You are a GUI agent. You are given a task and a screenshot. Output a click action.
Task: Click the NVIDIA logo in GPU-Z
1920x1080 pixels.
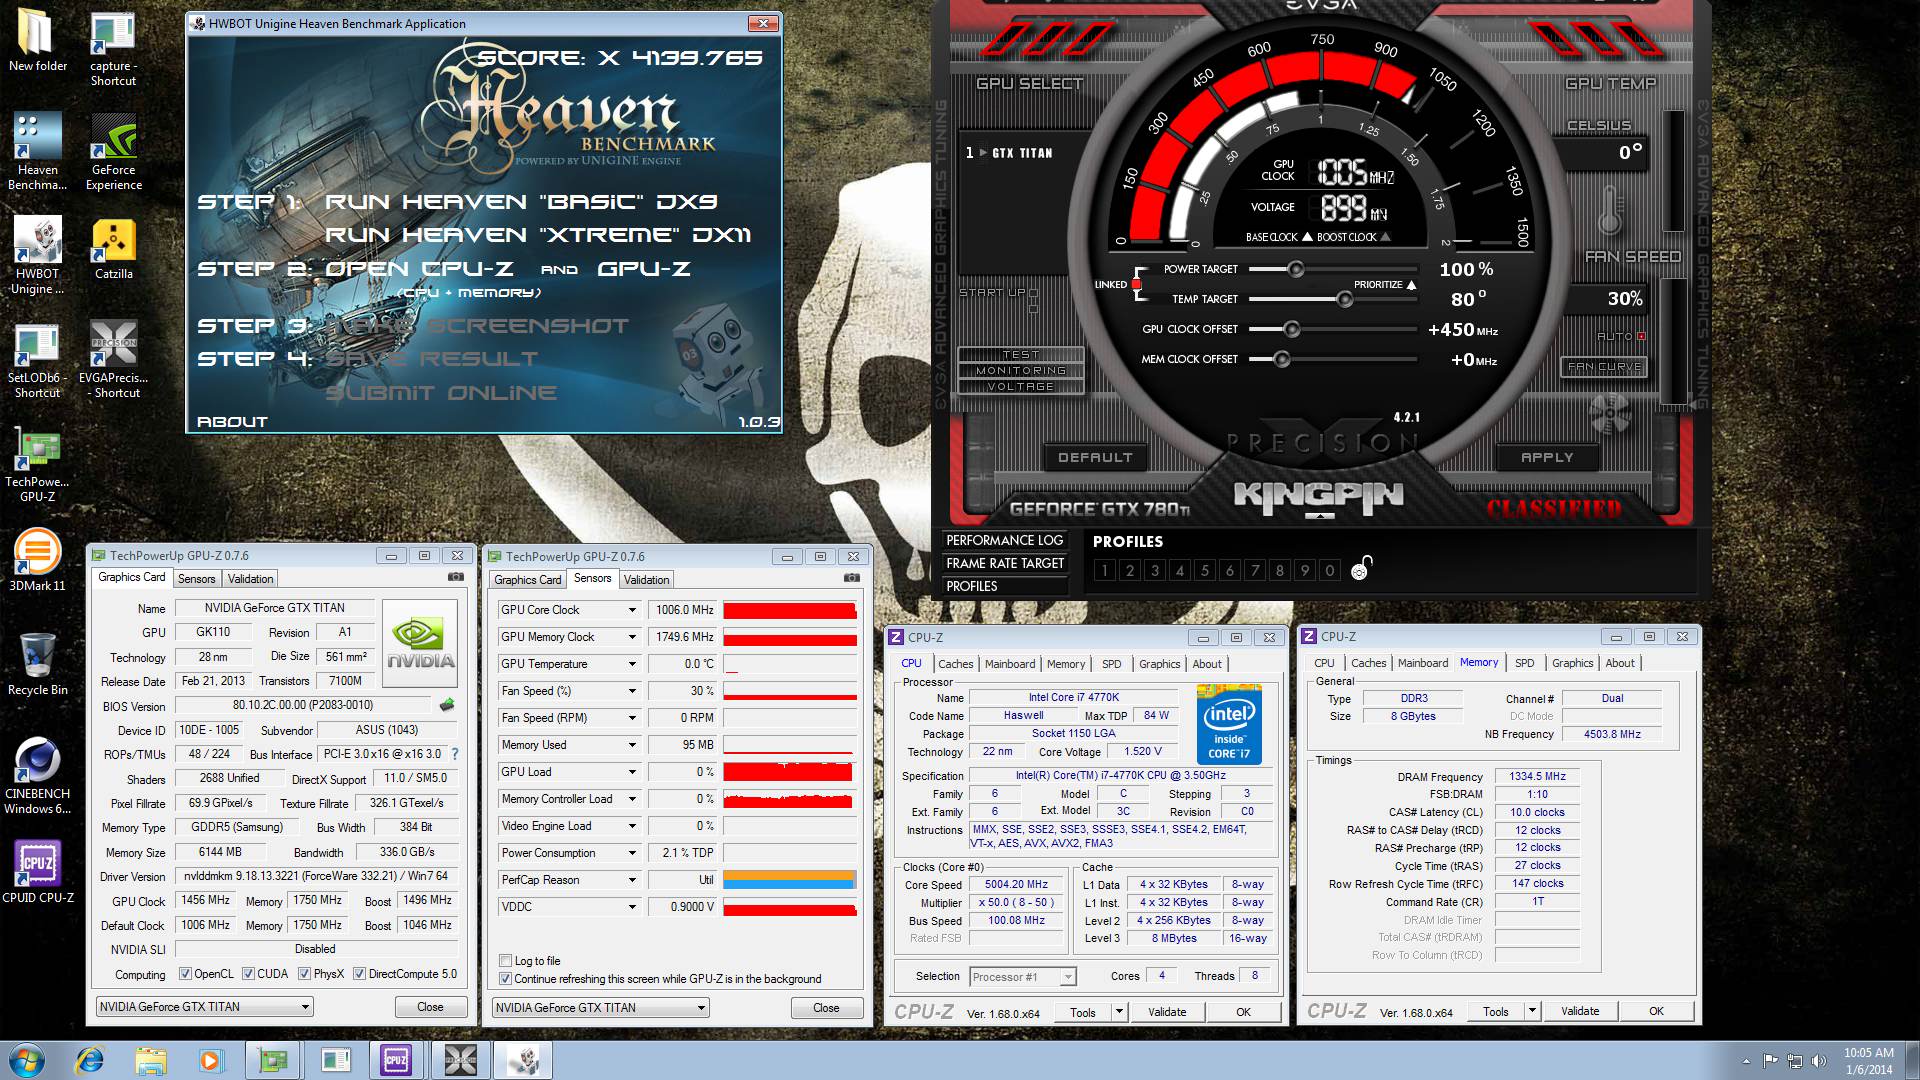pyautogui.click(x=420, y=642)
